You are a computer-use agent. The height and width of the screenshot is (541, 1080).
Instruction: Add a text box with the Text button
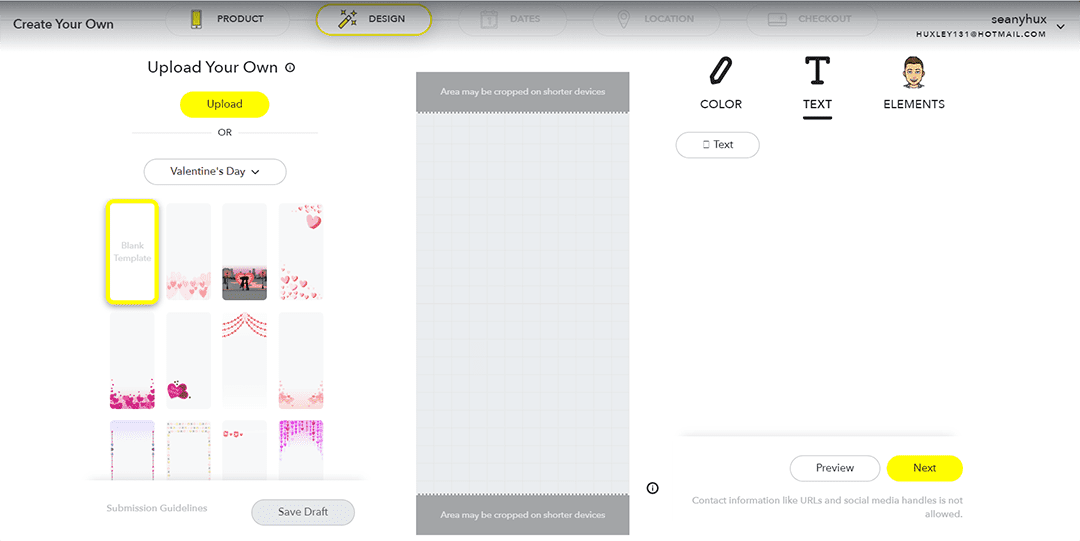click(x=717, y=145)
